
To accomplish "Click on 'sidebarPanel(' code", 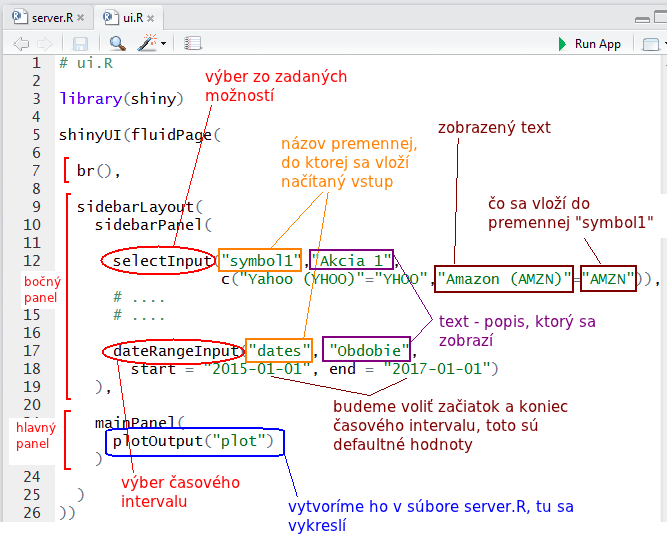I will [153, 225].
